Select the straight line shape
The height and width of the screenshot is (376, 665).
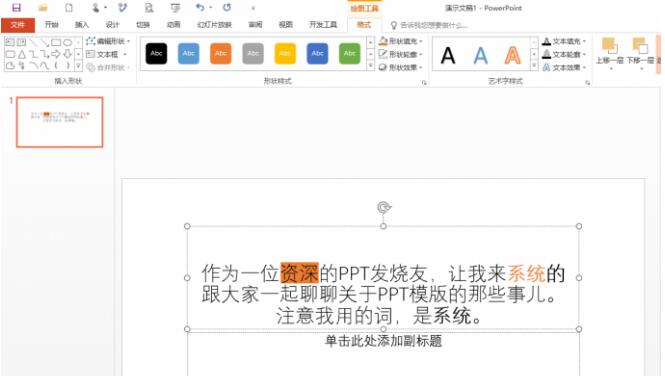click(x=33, y=42)
